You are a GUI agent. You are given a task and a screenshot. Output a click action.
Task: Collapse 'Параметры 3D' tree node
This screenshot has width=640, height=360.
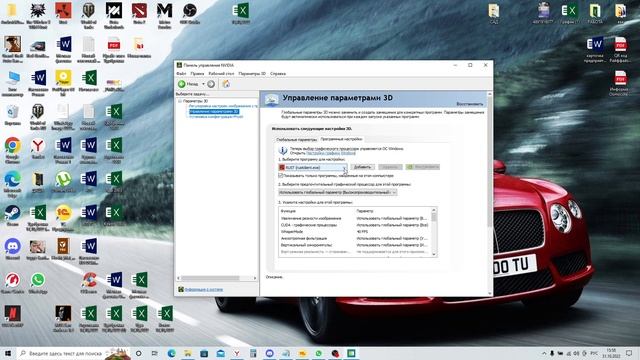pos(180,101)
